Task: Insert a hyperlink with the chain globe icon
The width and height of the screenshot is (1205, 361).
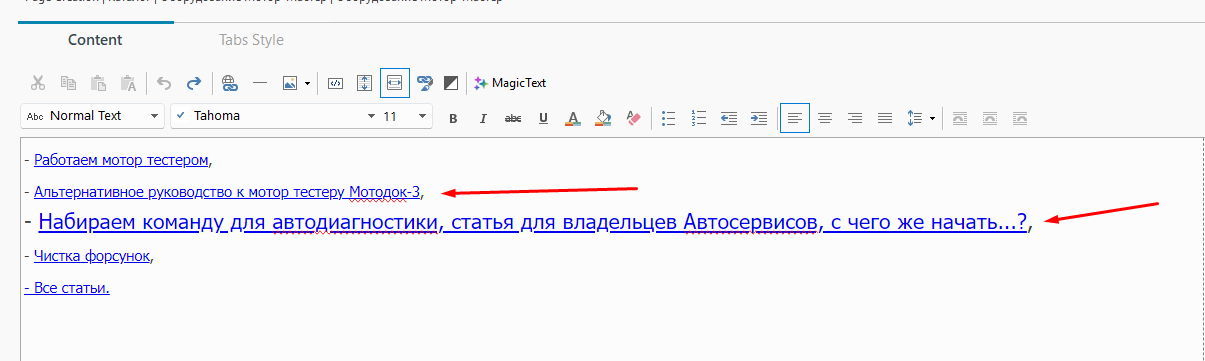Action: tap(230, 83)
